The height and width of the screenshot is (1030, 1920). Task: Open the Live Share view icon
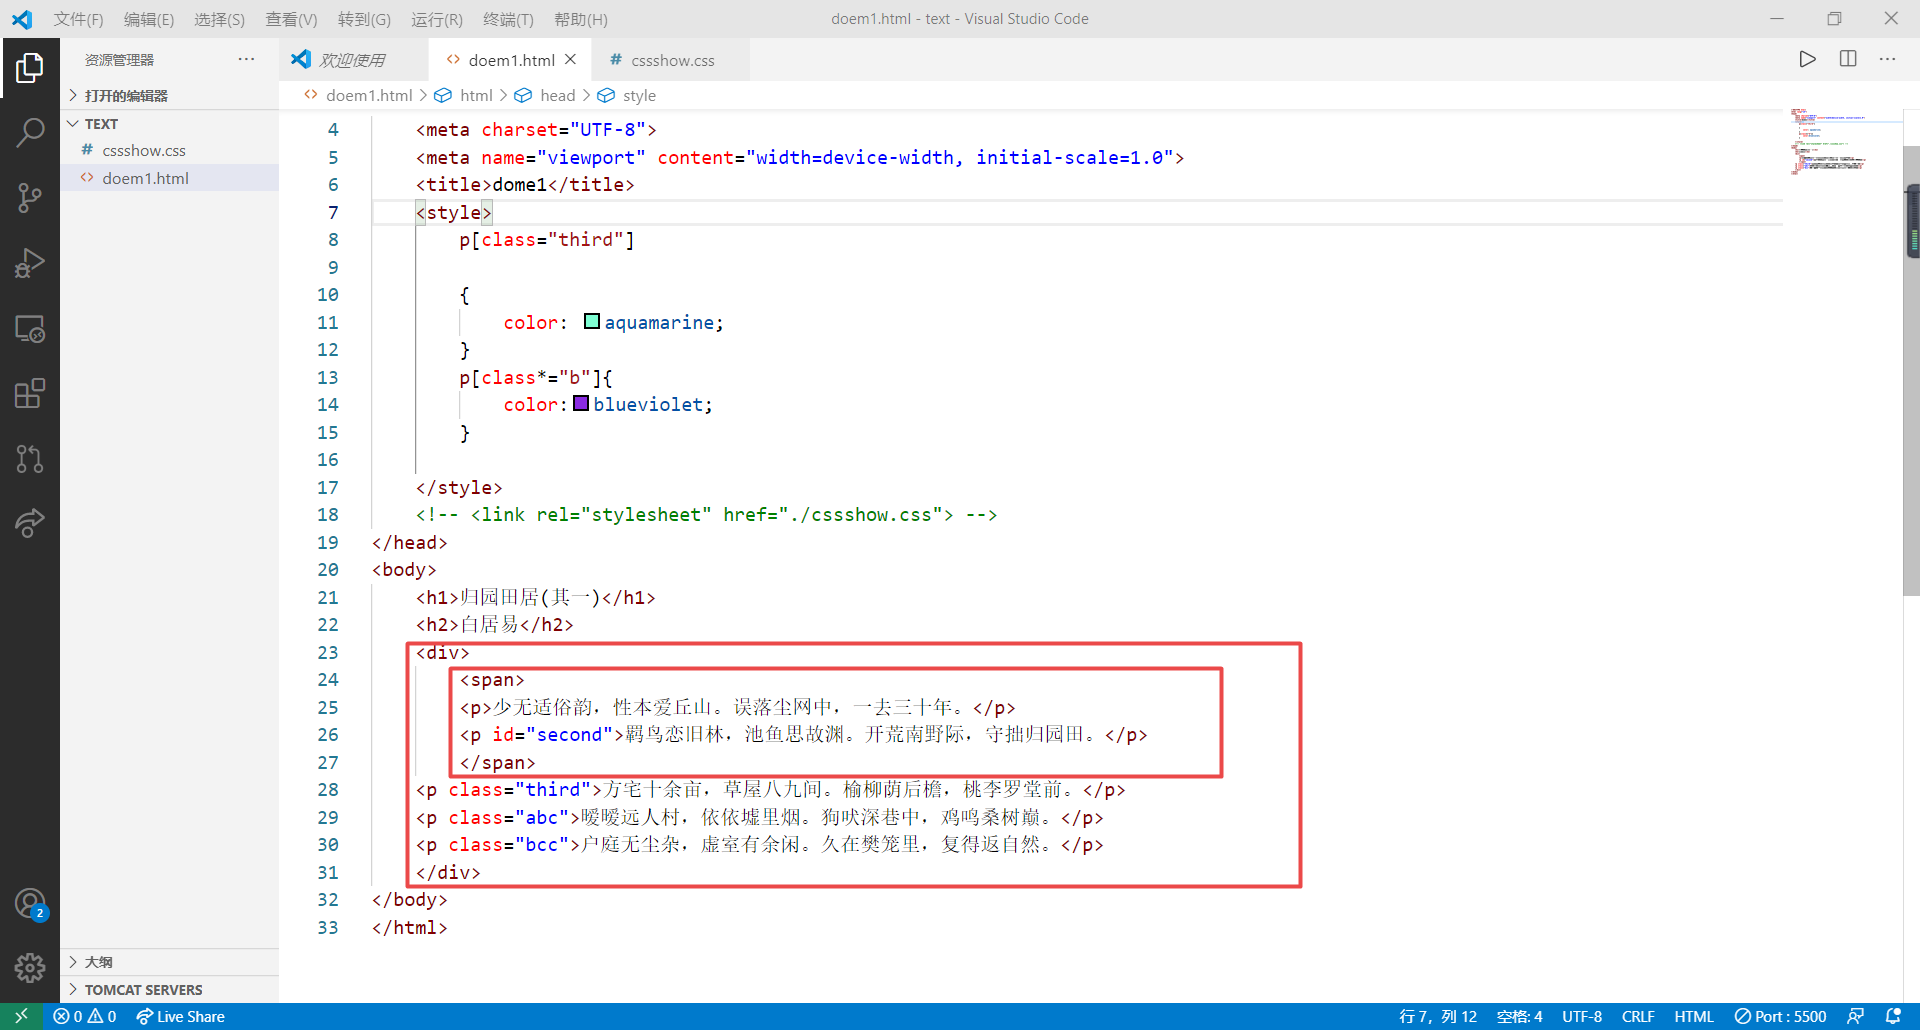[x=30, y=523]
